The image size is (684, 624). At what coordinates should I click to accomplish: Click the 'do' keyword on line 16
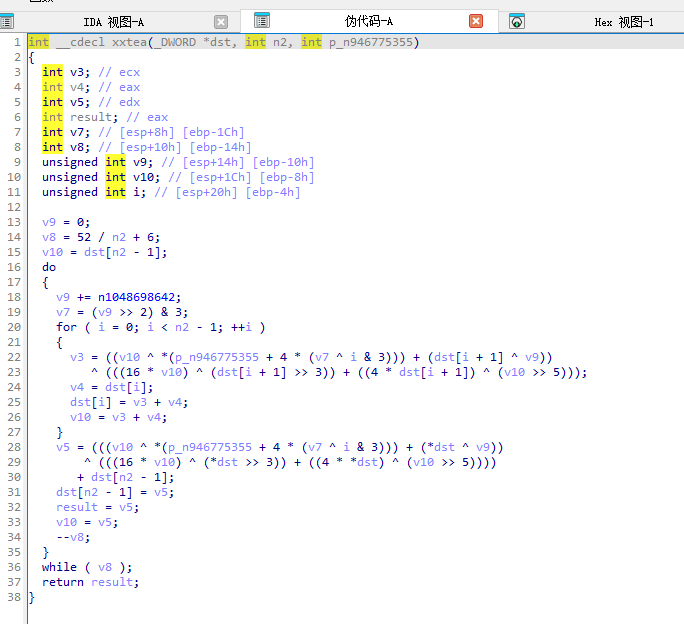coord(49,267)
